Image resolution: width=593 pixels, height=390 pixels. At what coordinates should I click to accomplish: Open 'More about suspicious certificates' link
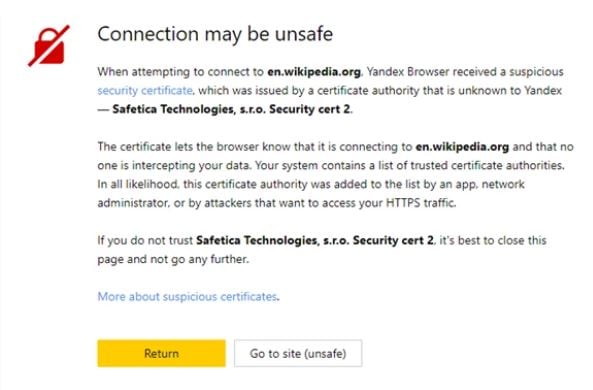[x=188, y=297]
